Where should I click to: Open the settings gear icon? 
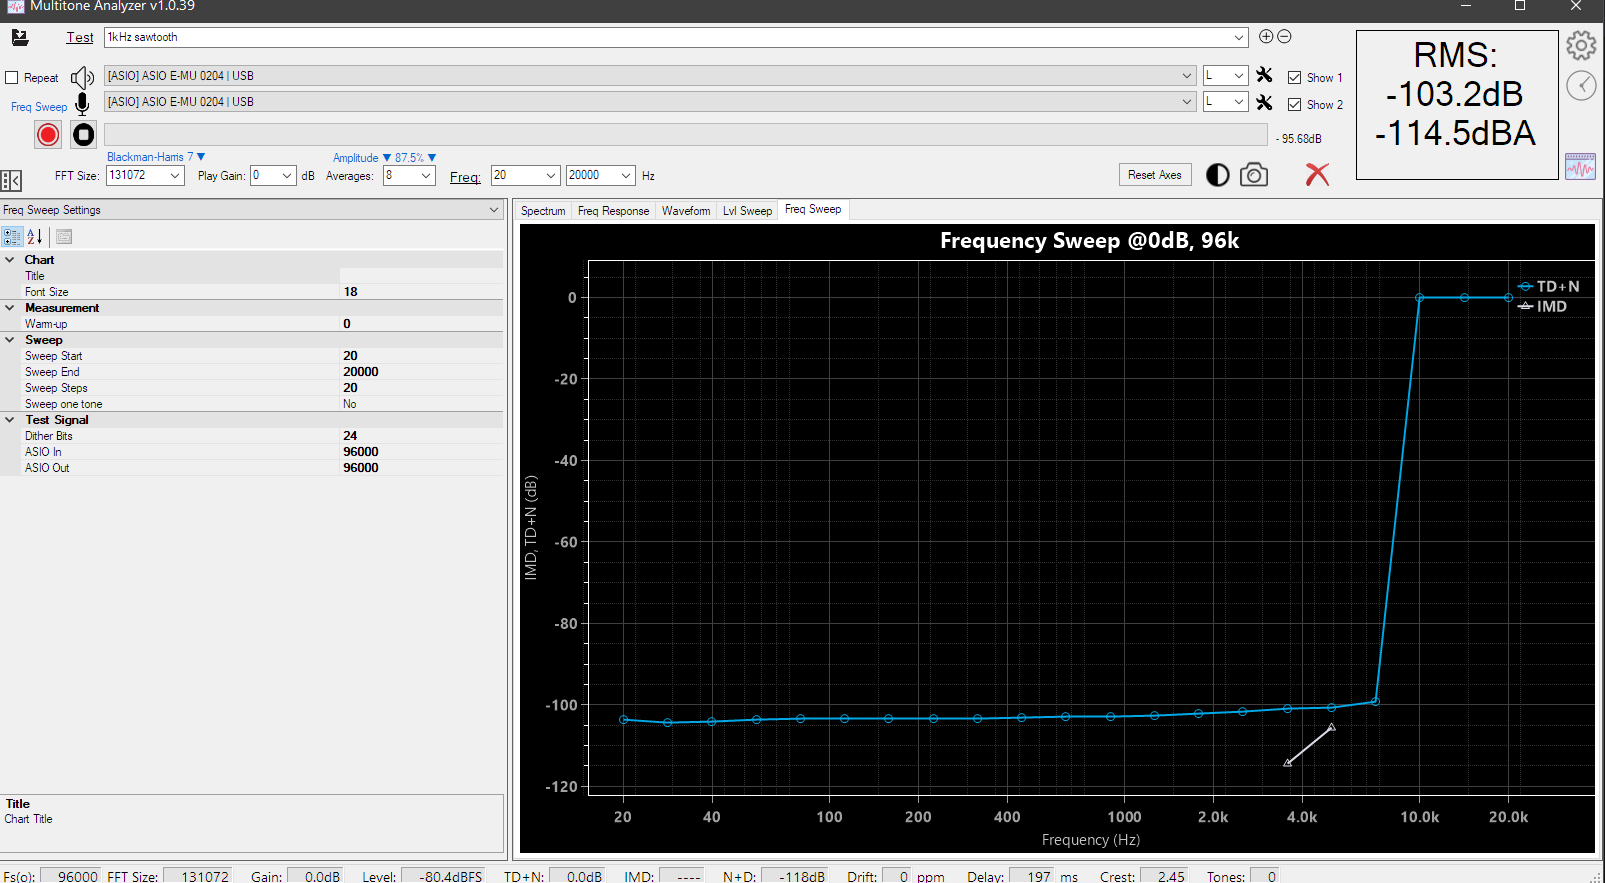tap(1581, 45)
